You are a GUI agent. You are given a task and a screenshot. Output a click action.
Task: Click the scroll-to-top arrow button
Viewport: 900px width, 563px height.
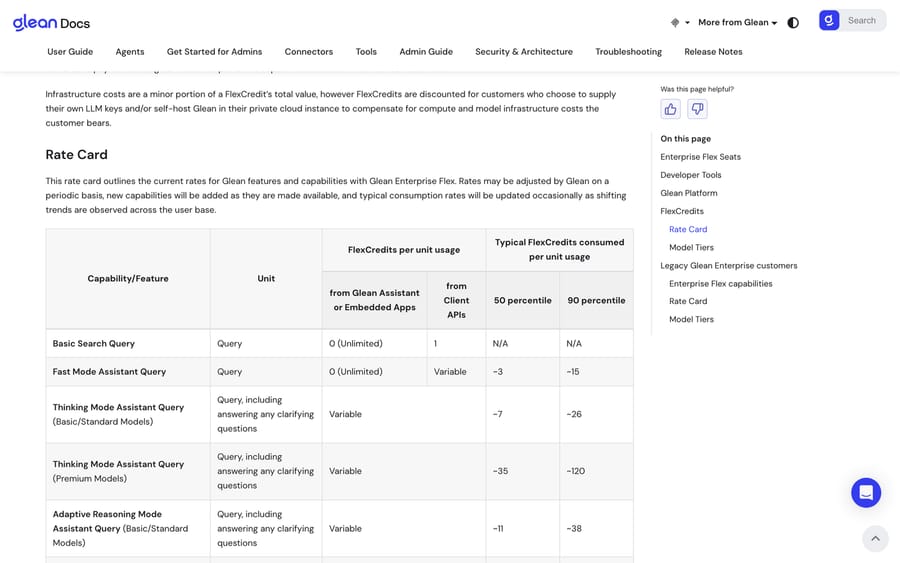pos(875,538)
